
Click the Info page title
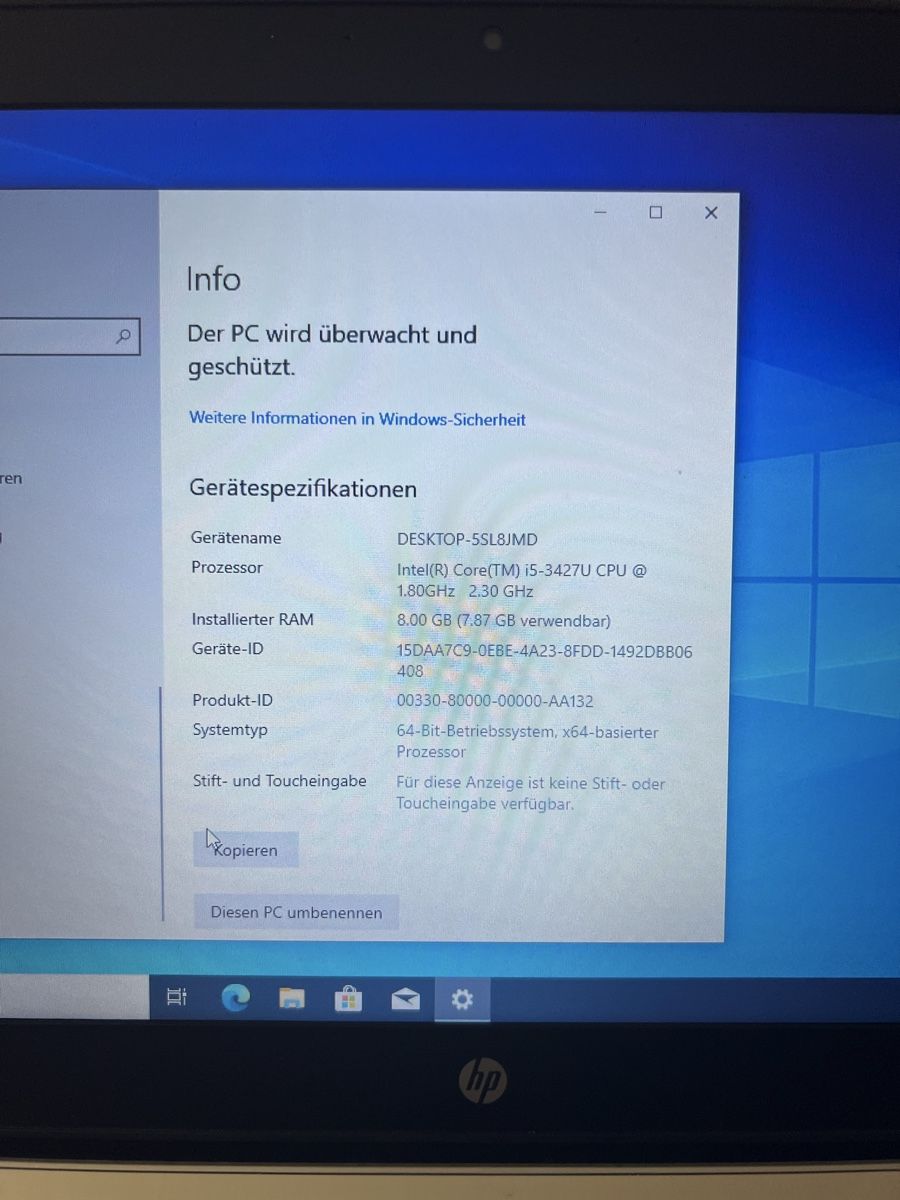pyautogui.click(x=213, y=279)
